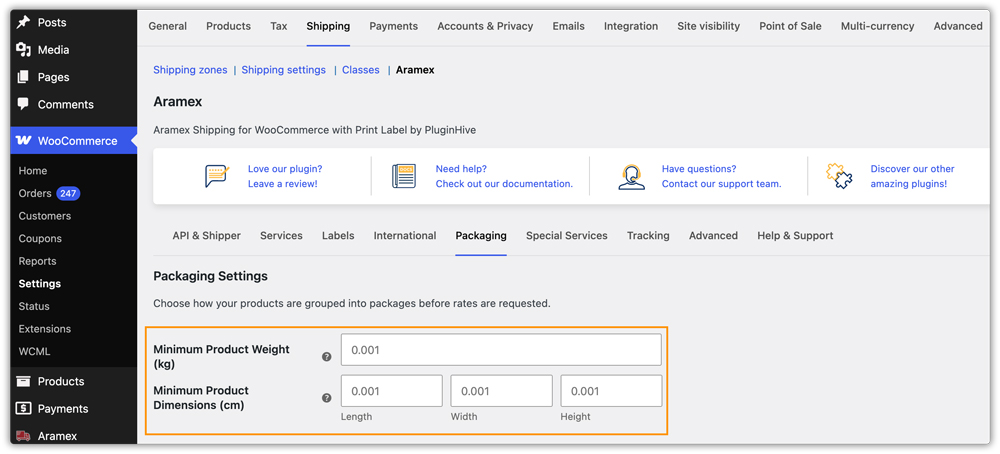This screenshot has height=454, width=1000.
Task: Switch to the Point of Sale tab
Action: click(790, 26)
